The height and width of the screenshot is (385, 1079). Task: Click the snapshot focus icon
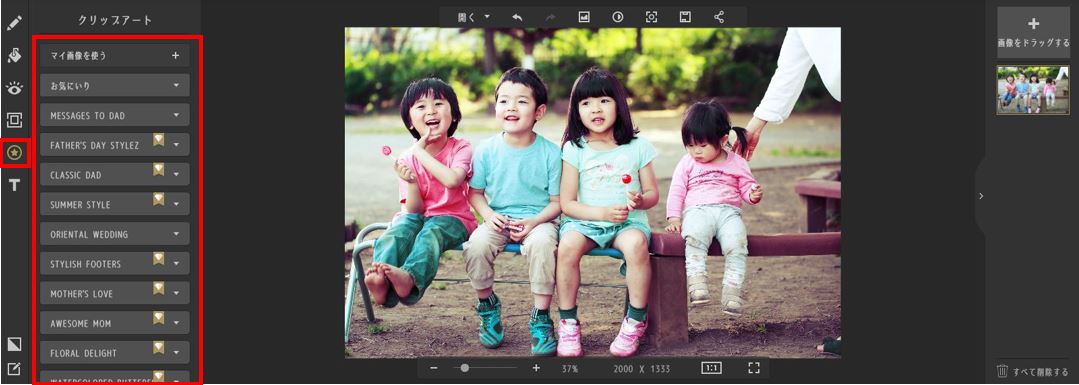tap(652, 17)
